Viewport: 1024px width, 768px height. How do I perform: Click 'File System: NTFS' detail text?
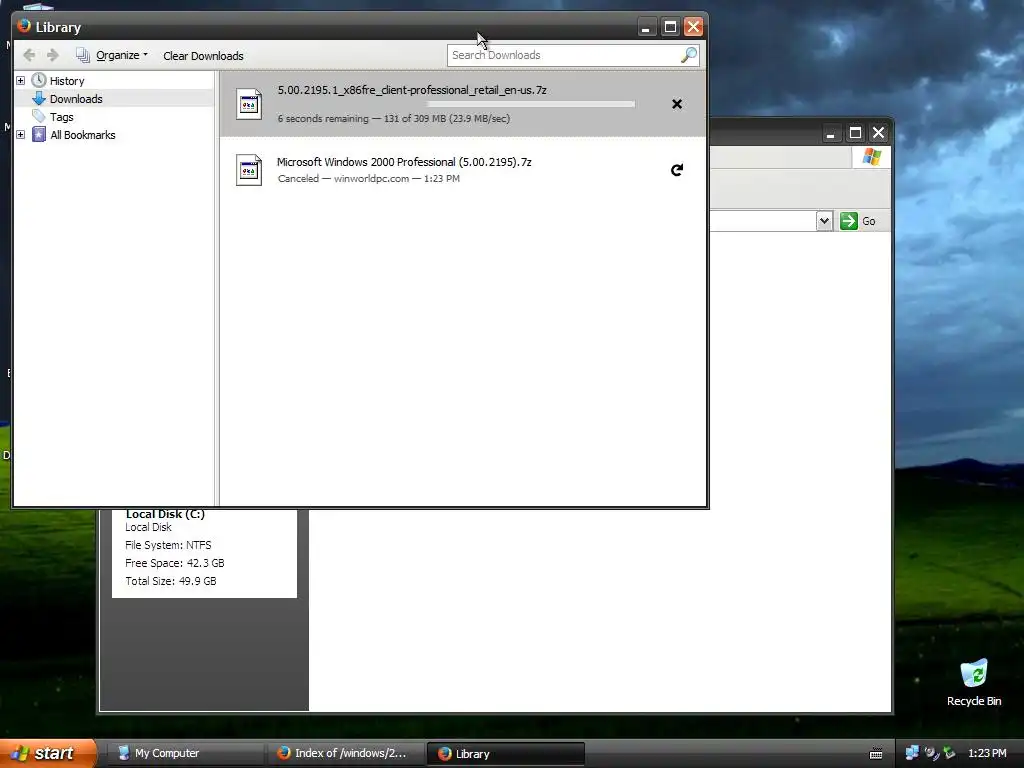(x=168, y=545)
